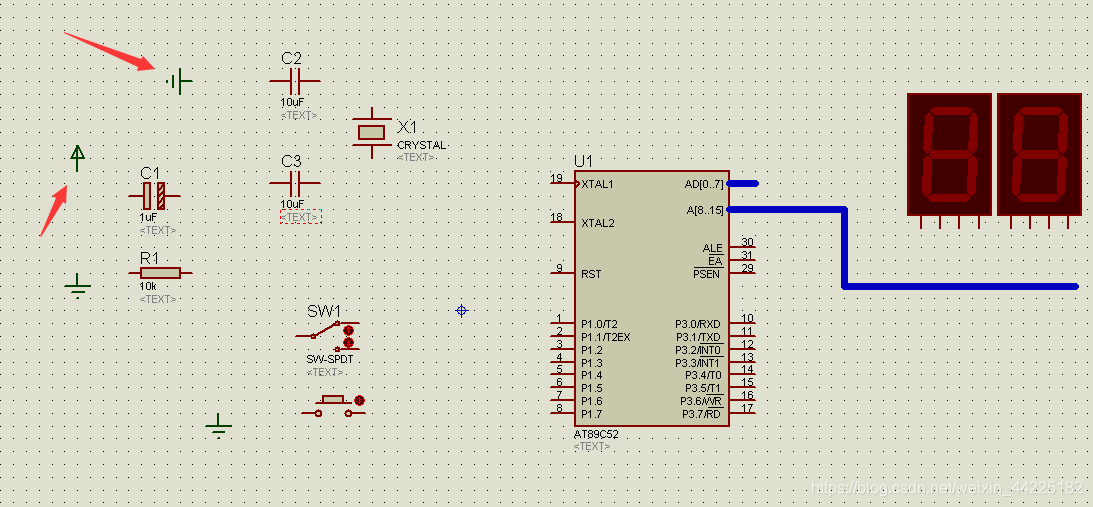
Task: Click the 'AT89C52' part name label
Action: coord(596,434)
